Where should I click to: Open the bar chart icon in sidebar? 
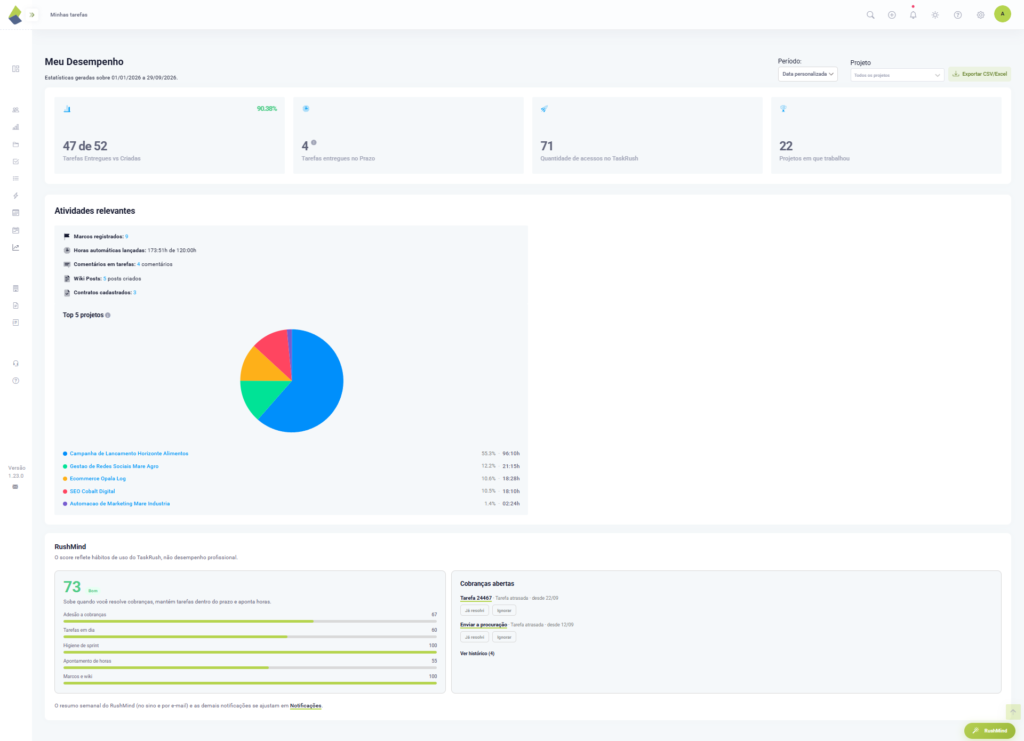coord(16,127)
